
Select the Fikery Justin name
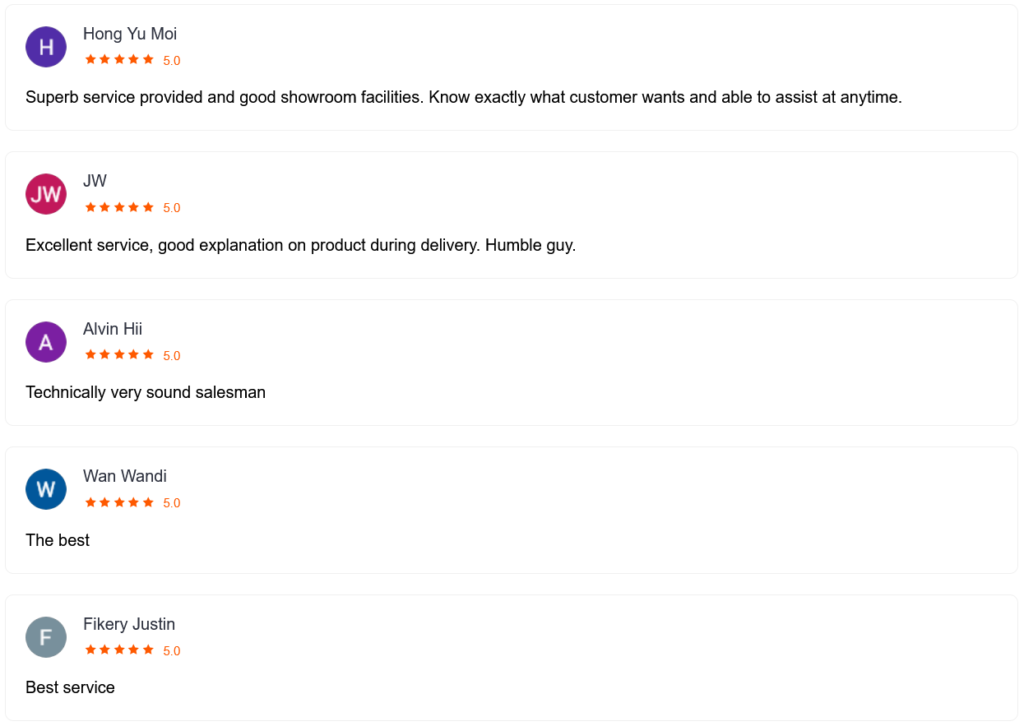[x=129, y=624]
